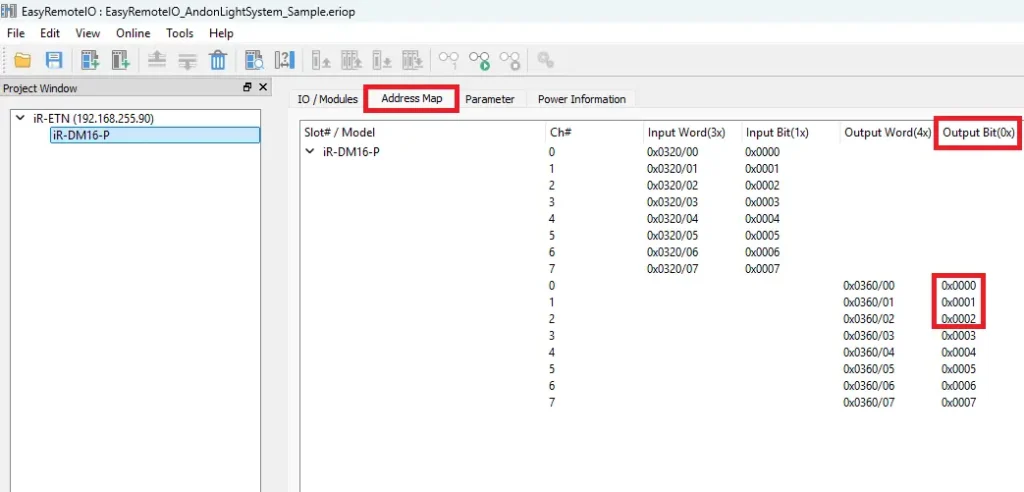Click the single module download icon
Screen dimensions: 1024x492
[382, 61]
